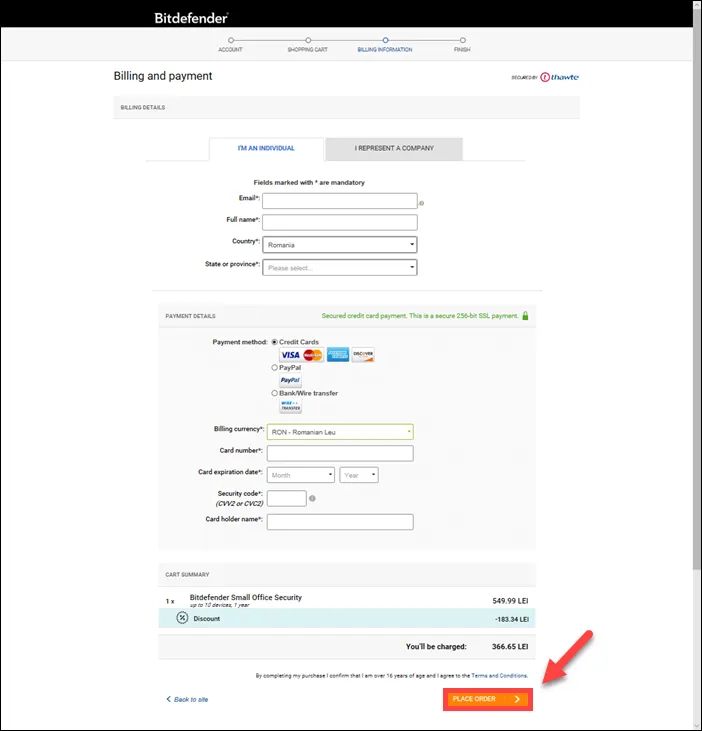The image size is (702, 731).
Task: Click the arrow icon inside Place Order
Action: tap(517, 699)
